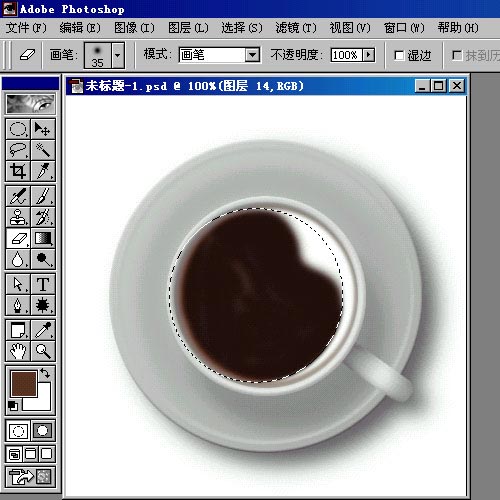
Task: Switch to full screen with menu bar
Action: coord(30,454)
